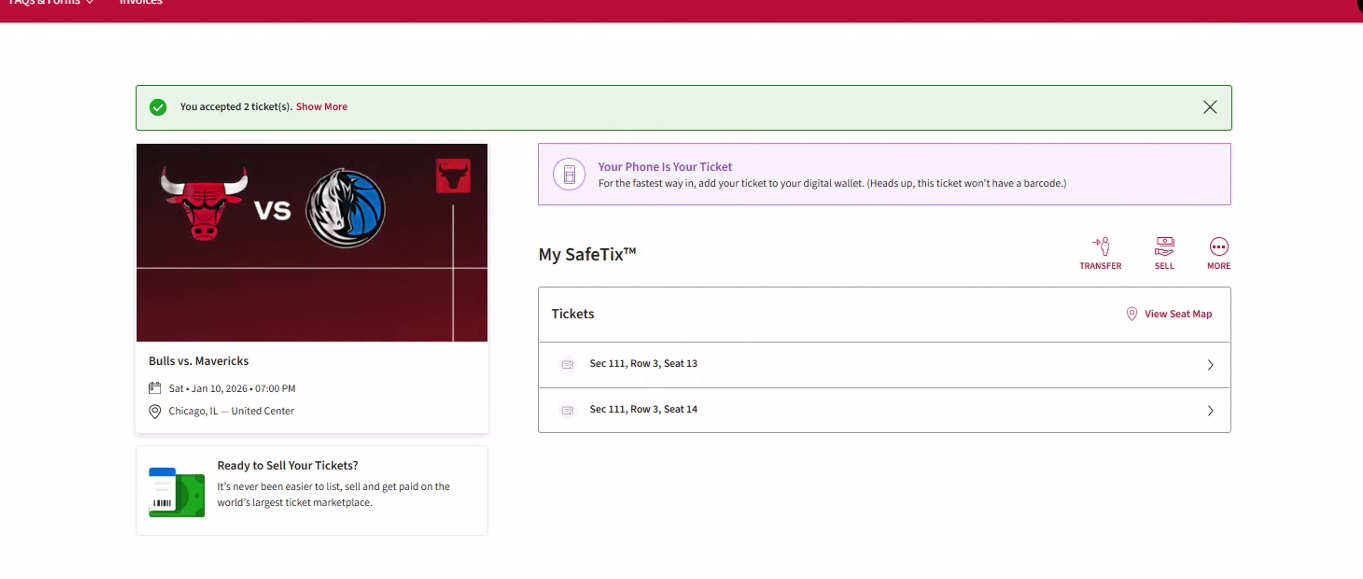Click the seat map location pin icon
Image resolution: width=1363 pixels, height=579 pixels.
pyautogui.click(x=1132, y=314)
